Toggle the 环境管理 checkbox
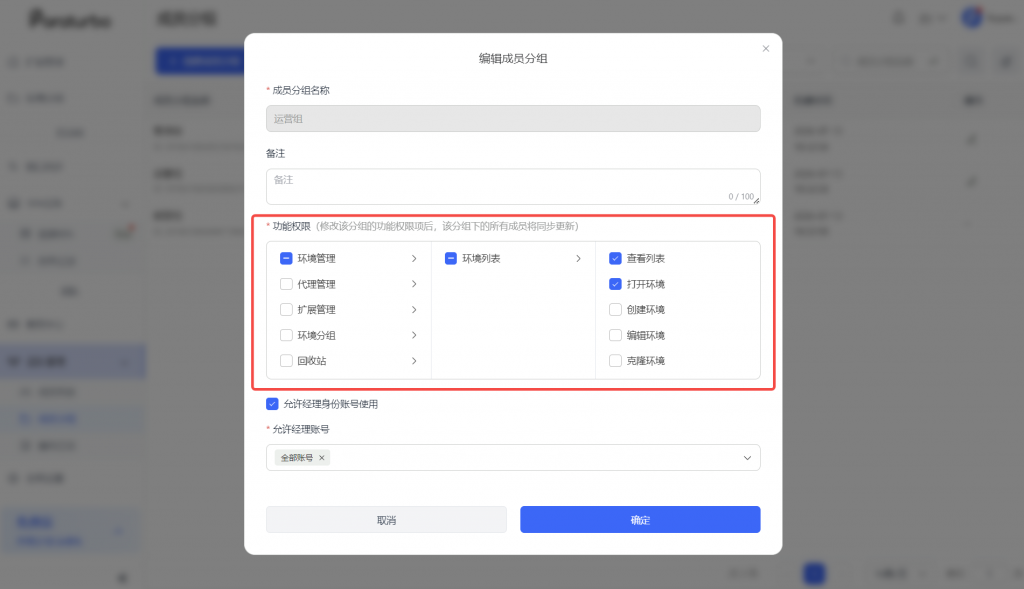The image size is (1024, 589). tap(286, 259)
